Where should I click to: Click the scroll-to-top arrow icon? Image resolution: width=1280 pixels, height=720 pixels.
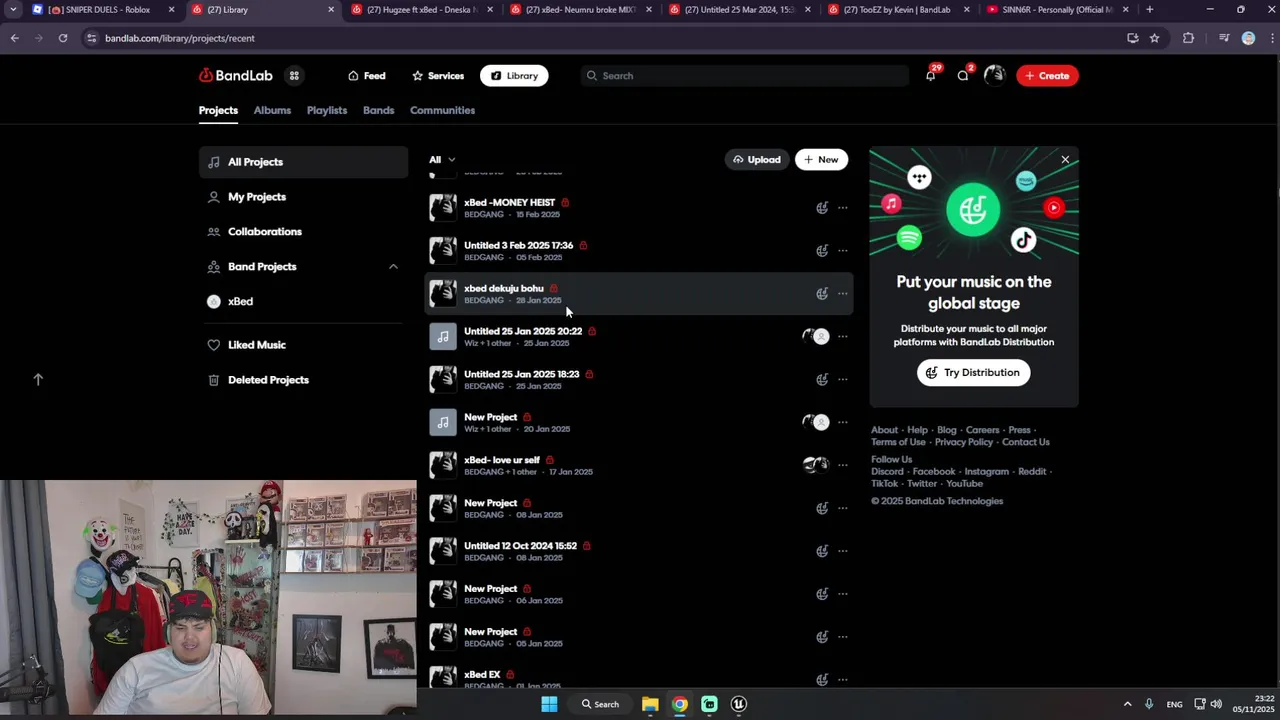pos(38,380)
